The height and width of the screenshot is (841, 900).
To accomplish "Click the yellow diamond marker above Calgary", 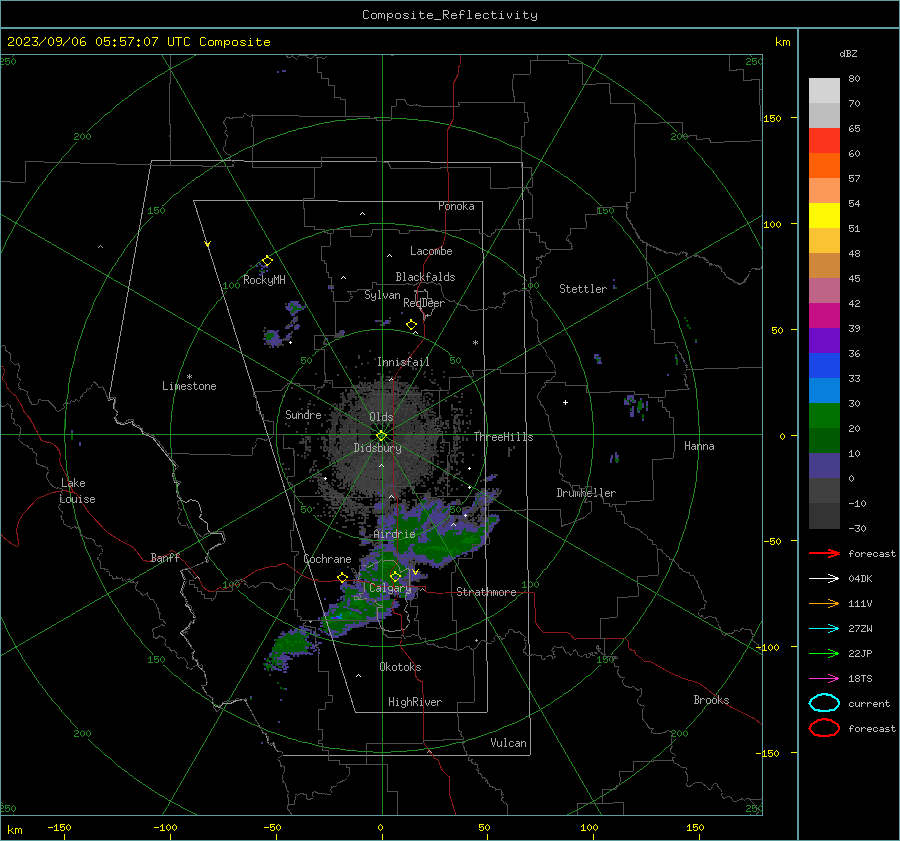I will pyautogui.click(x=395, y=576).
